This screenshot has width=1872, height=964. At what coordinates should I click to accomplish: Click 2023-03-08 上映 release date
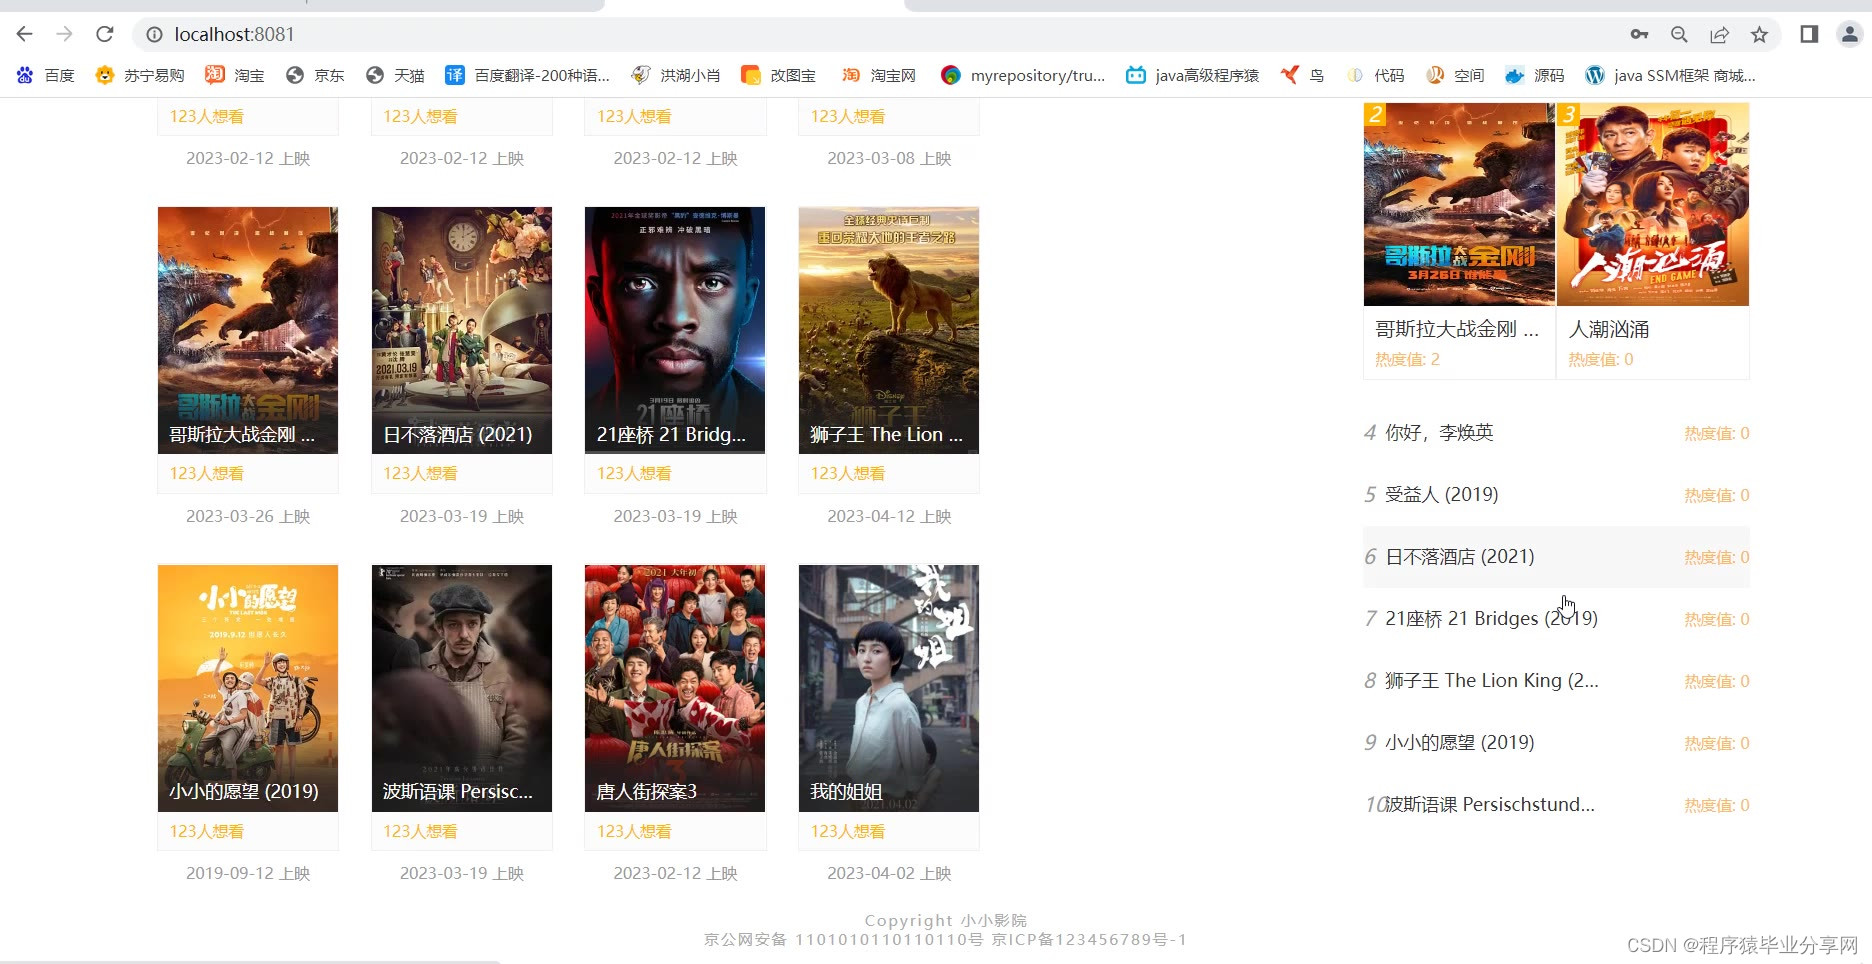[x=889, y=158]
